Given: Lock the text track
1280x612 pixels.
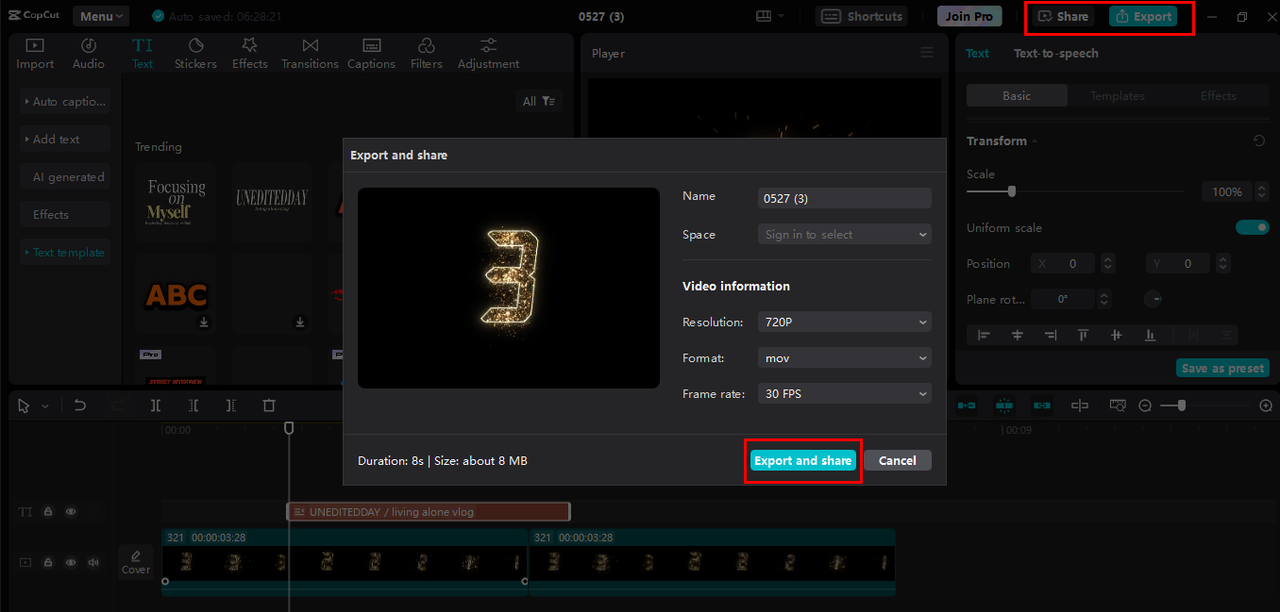Looking at the screenshot, I should click(x=48, y=511).
